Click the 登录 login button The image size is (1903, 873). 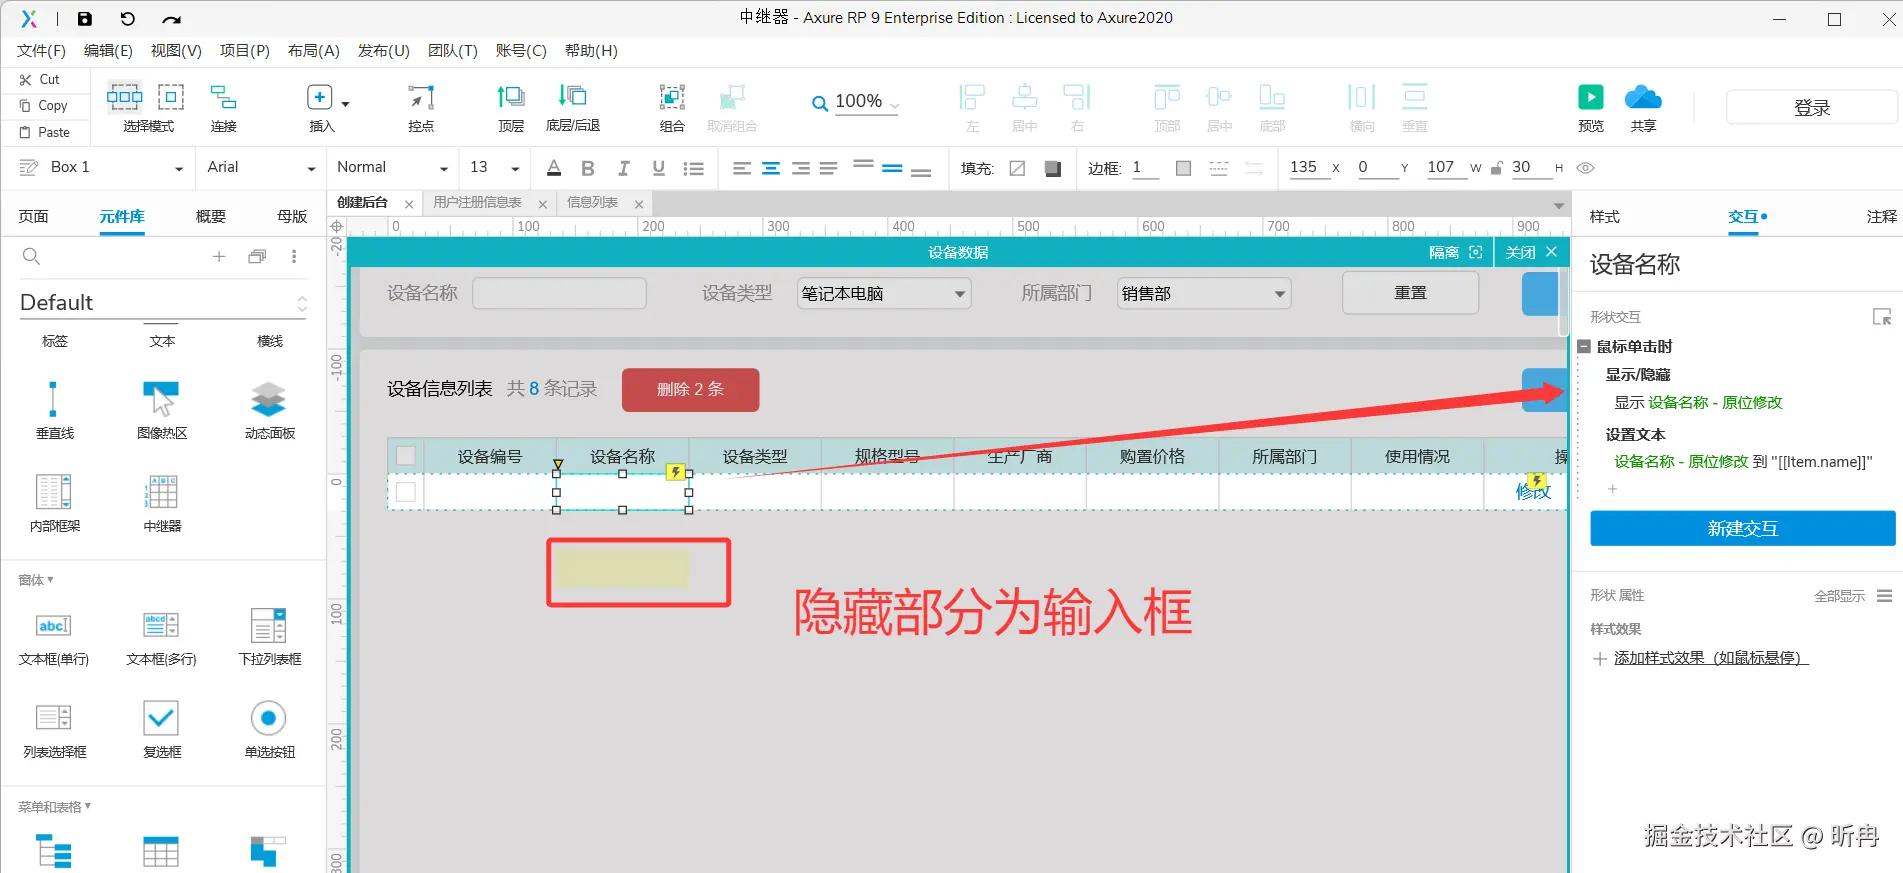tap(1811, 108)
